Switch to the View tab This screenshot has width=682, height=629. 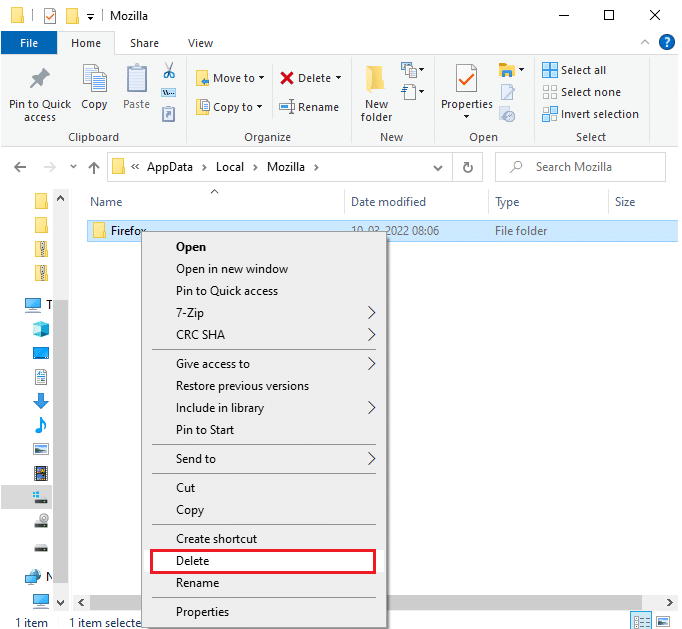tap(200, 43)
